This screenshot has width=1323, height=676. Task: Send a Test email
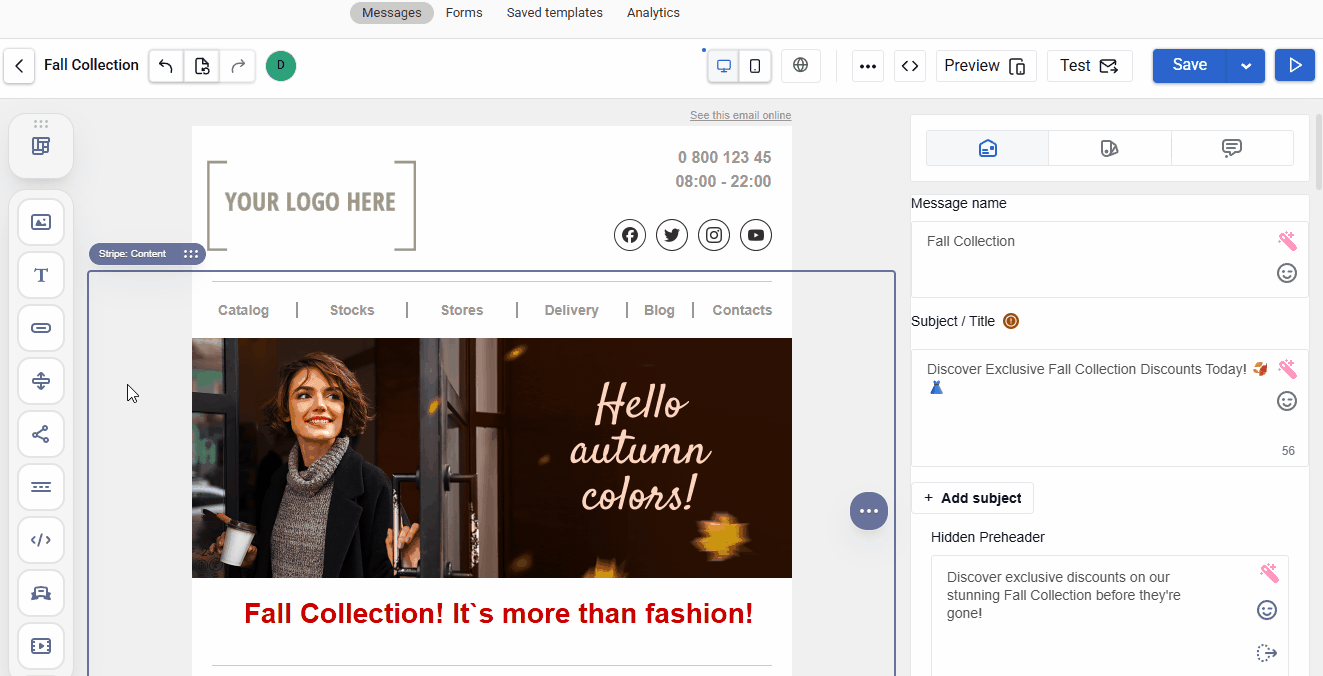click(x=1090, y=66)
